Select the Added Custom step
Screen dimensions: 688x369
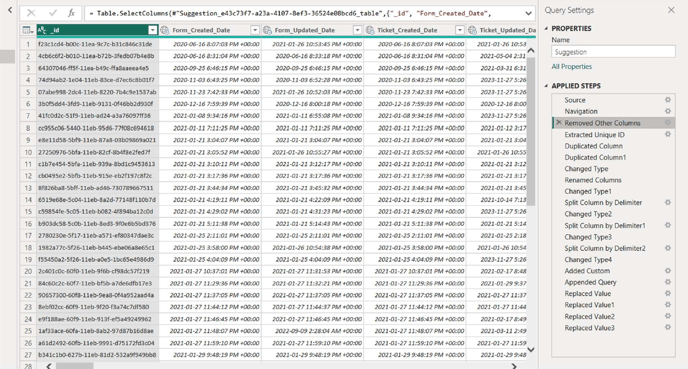point(587,271)
